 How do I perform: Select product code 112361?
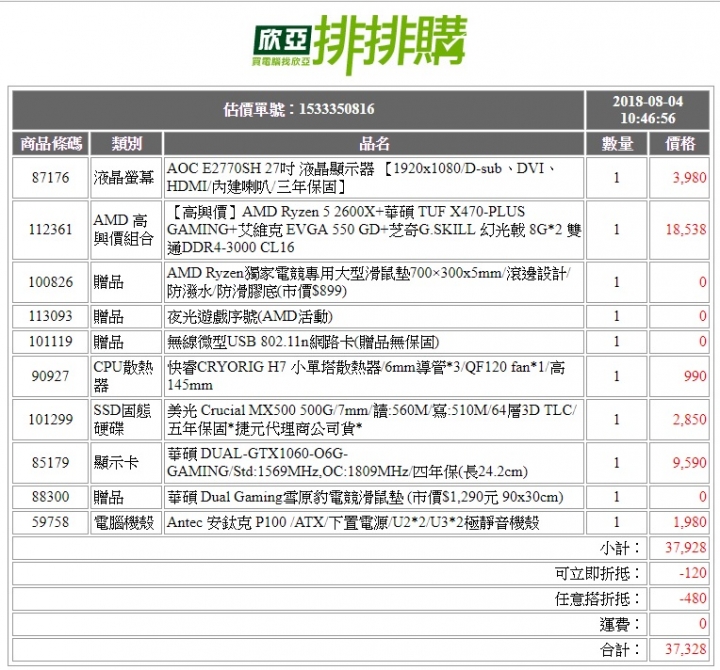pos(51,230)
